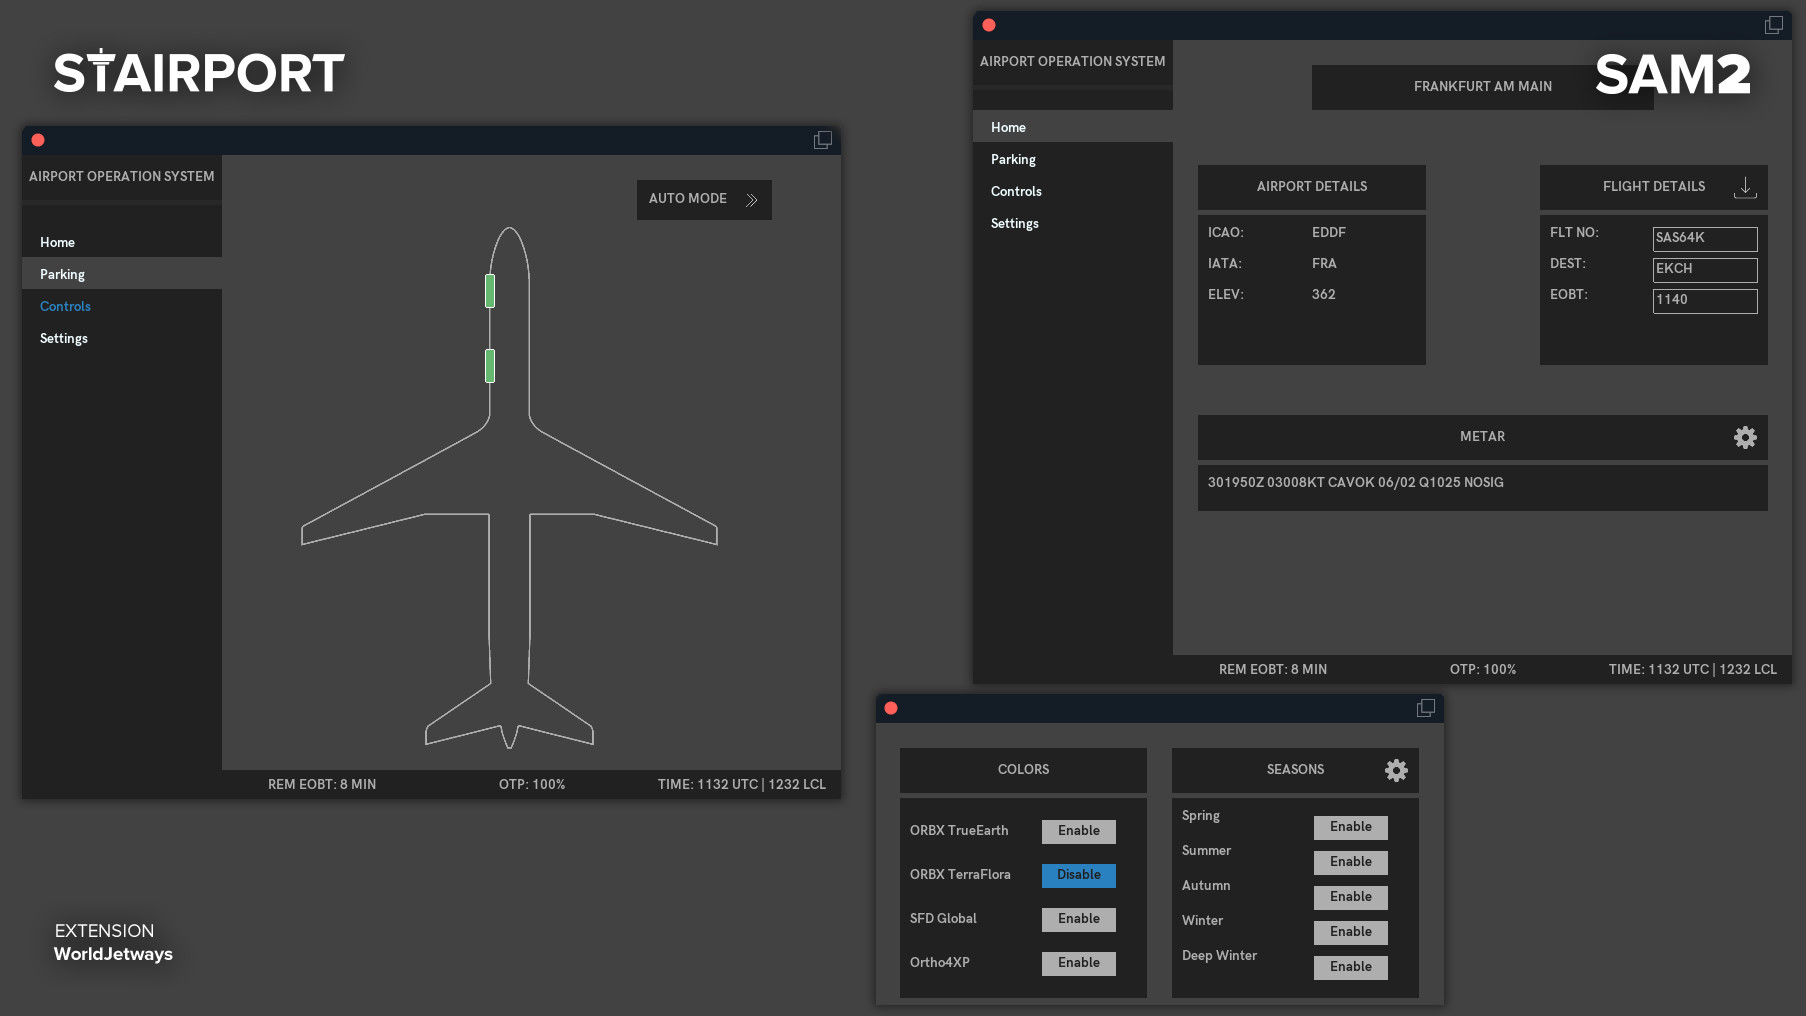Screen dimensions: 1806x1016
Task: Open the Seasons settings gear
Action: point(1396,770)
